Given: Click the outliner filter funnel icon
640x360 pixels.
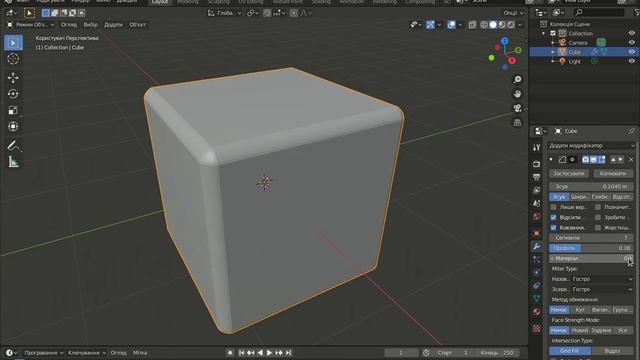Looking at the screenshot, I should 636,13.
